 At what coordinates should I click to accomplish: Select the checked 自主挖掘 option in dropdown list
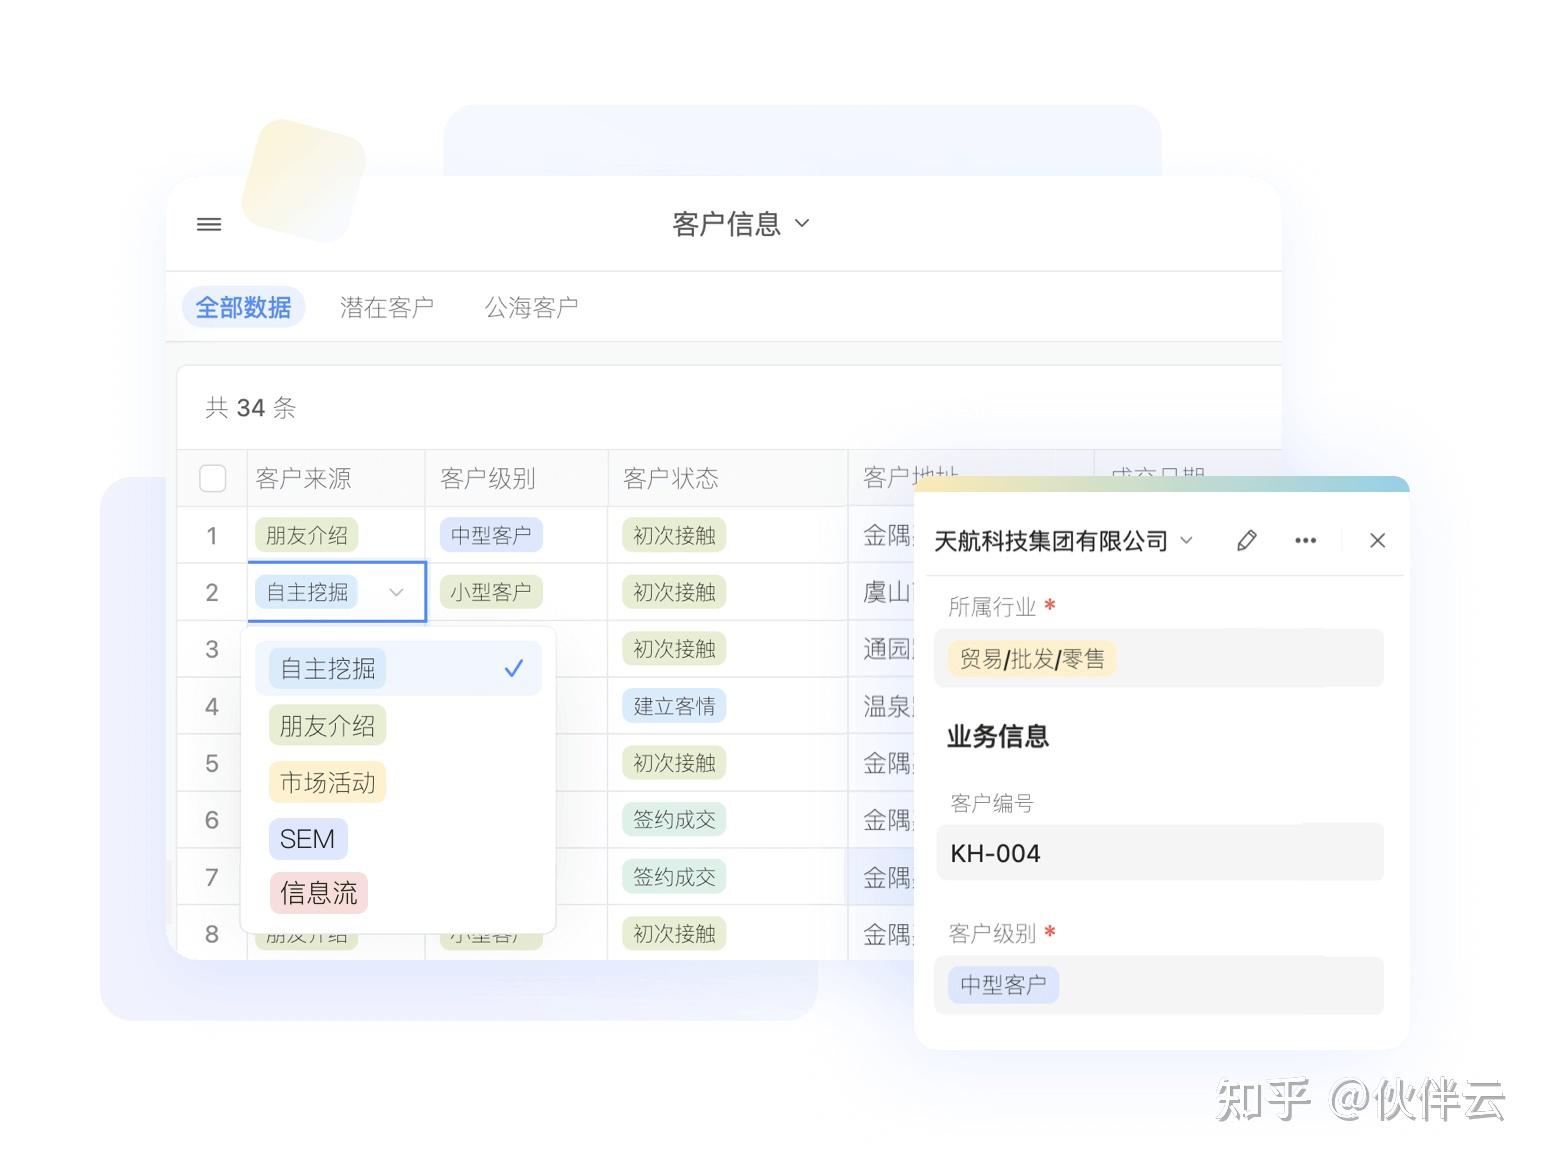(398, 668)
